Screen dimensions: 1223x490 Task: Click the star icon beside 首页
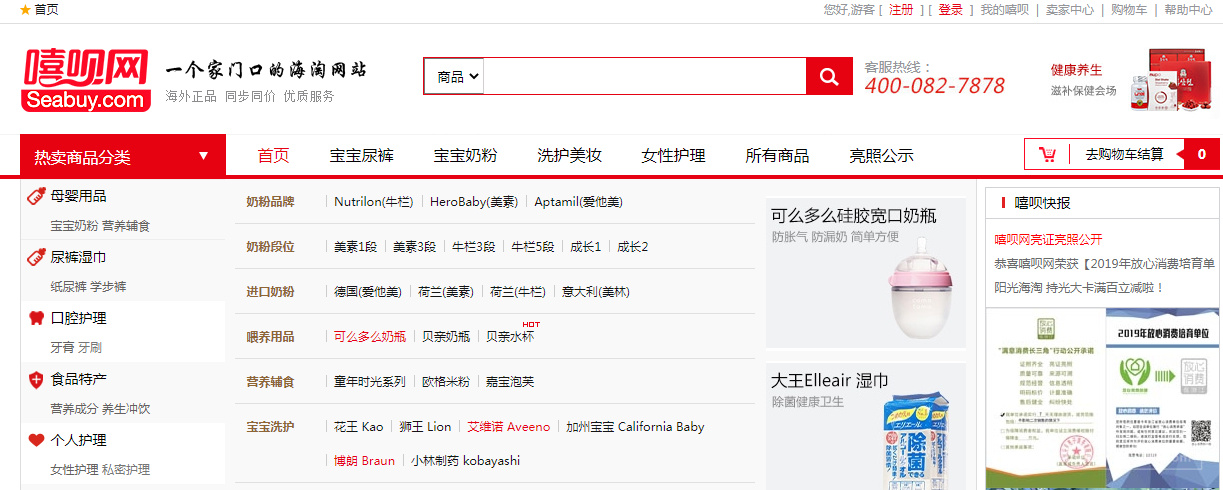25,9
